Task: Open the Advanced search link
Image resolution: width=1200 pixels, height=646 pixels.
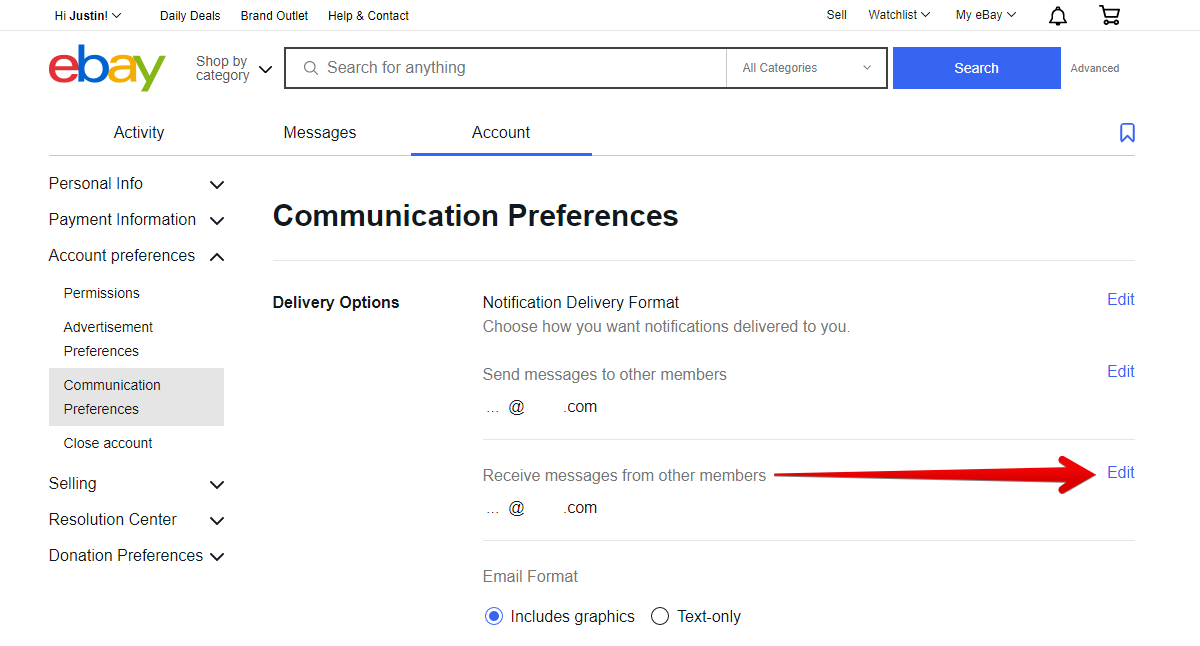Action: coord(1095,68)
